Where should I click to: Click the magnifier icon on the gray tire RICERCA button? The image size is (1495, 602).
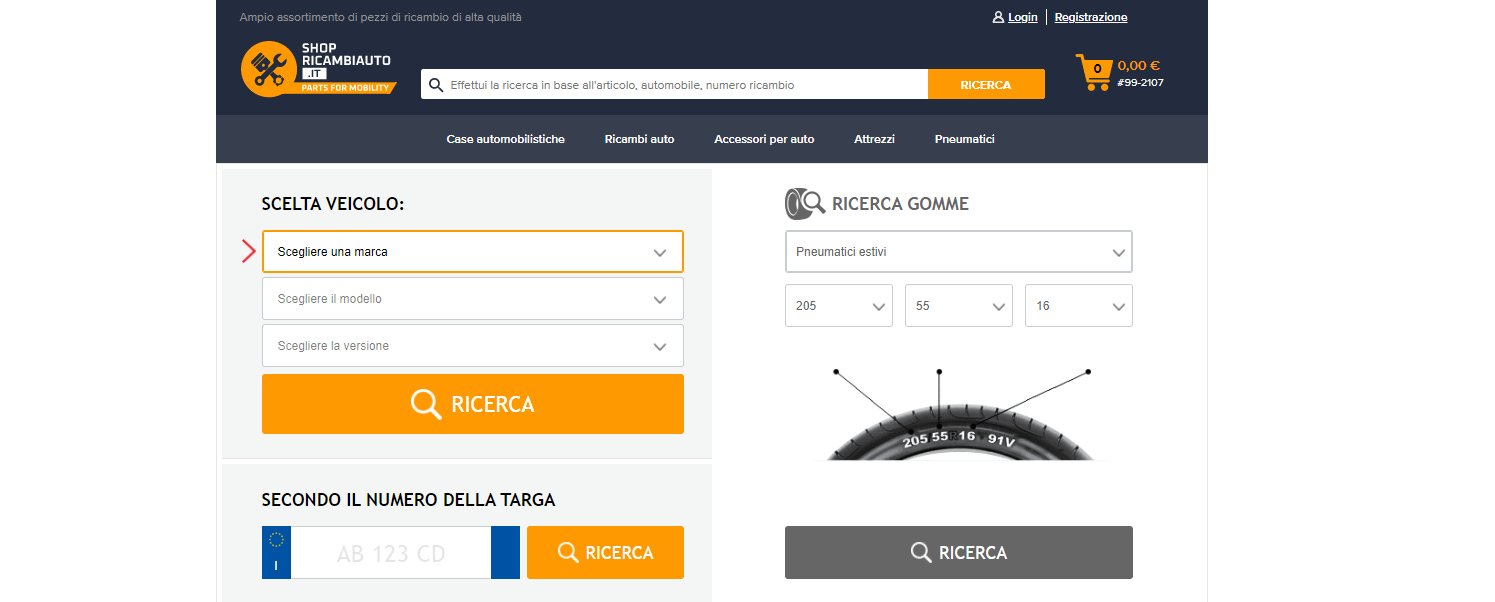click(x=920, y=552)
